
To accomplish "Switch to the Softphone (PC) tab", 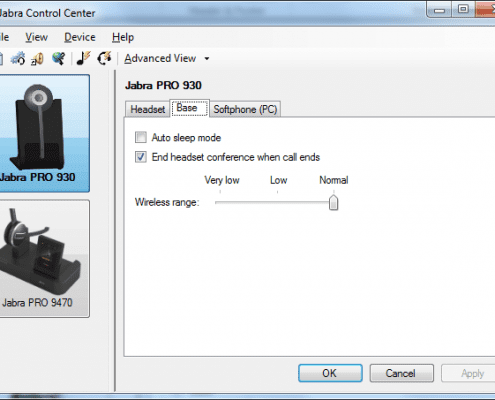I will (x=245, y=109).
